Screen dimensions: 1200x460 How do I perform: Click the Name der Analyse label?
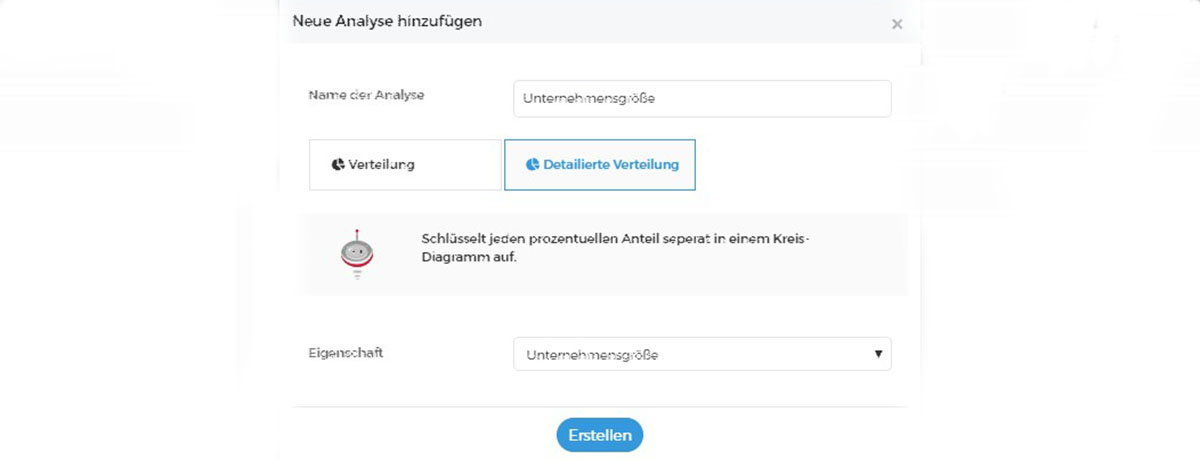click(366, 95)
